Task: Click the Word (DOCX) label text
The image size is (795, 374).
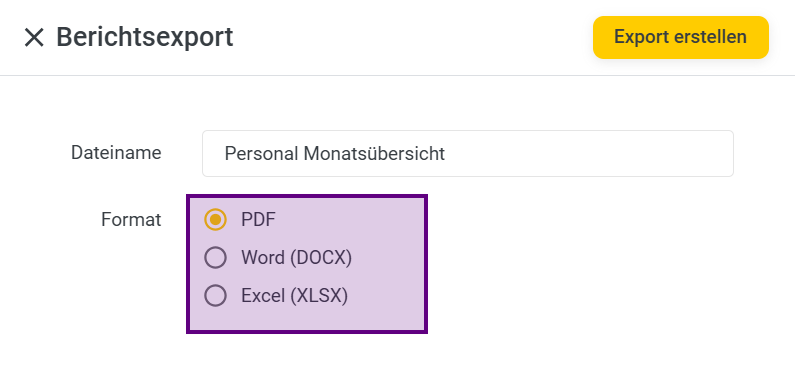Action: point(296,257)
